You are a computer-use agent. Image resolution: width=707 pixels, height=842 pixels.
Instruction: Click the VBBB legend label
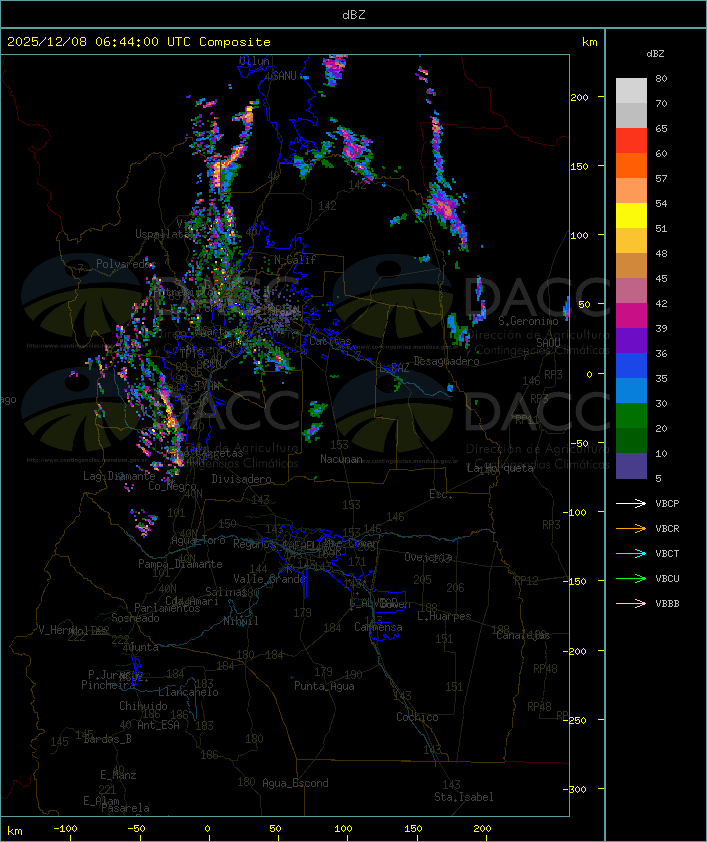tap(667, 603)
